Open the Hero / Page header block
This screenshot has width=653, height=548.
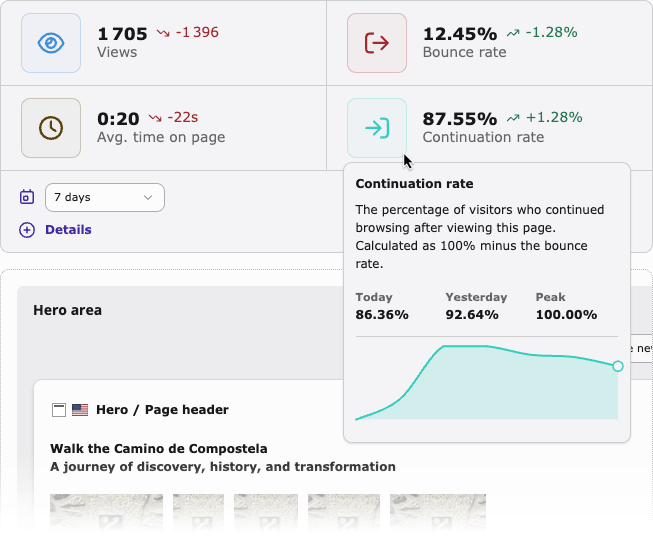pyautogui.click(x=162, y=410)
